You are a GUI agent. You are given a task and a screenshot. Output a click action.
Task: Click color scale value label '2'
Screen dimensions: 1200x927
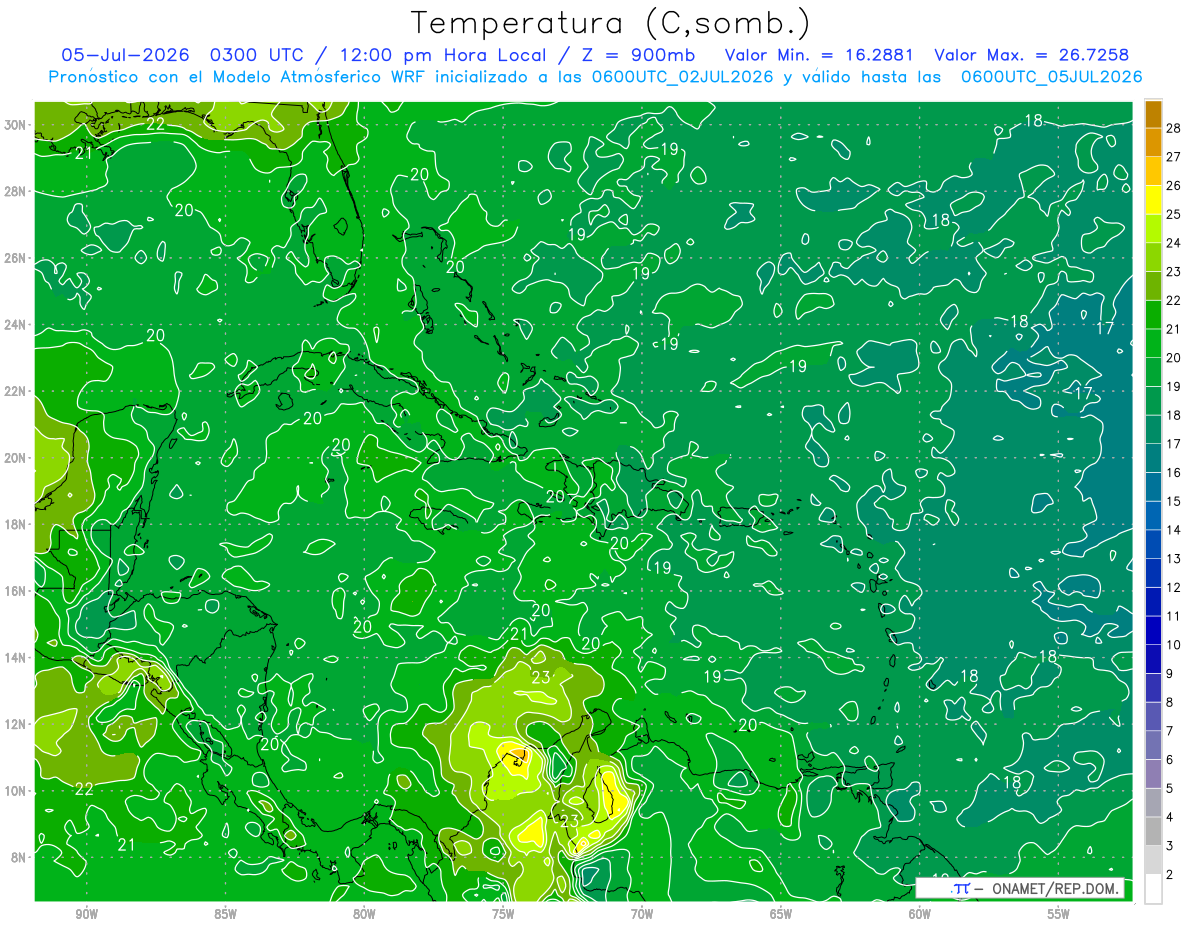1170,875
